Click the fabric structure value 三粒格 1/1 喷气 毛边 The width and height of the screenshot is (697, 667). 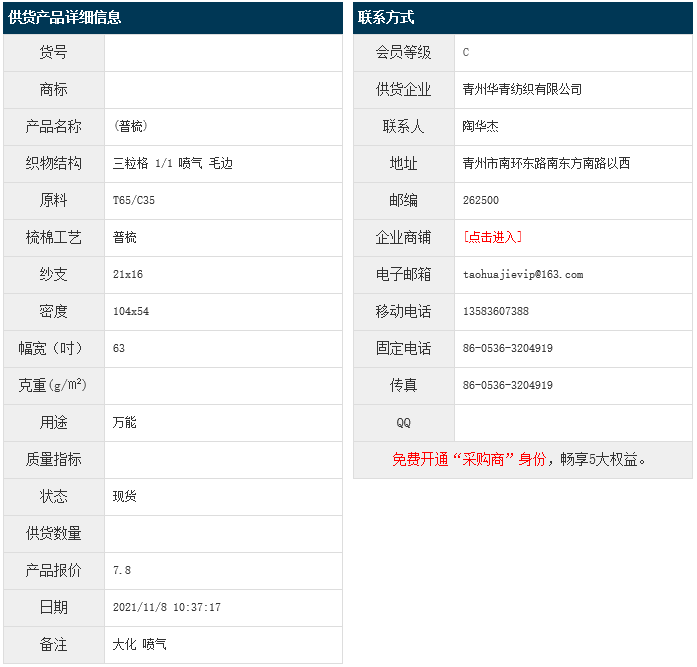(173, 163)
